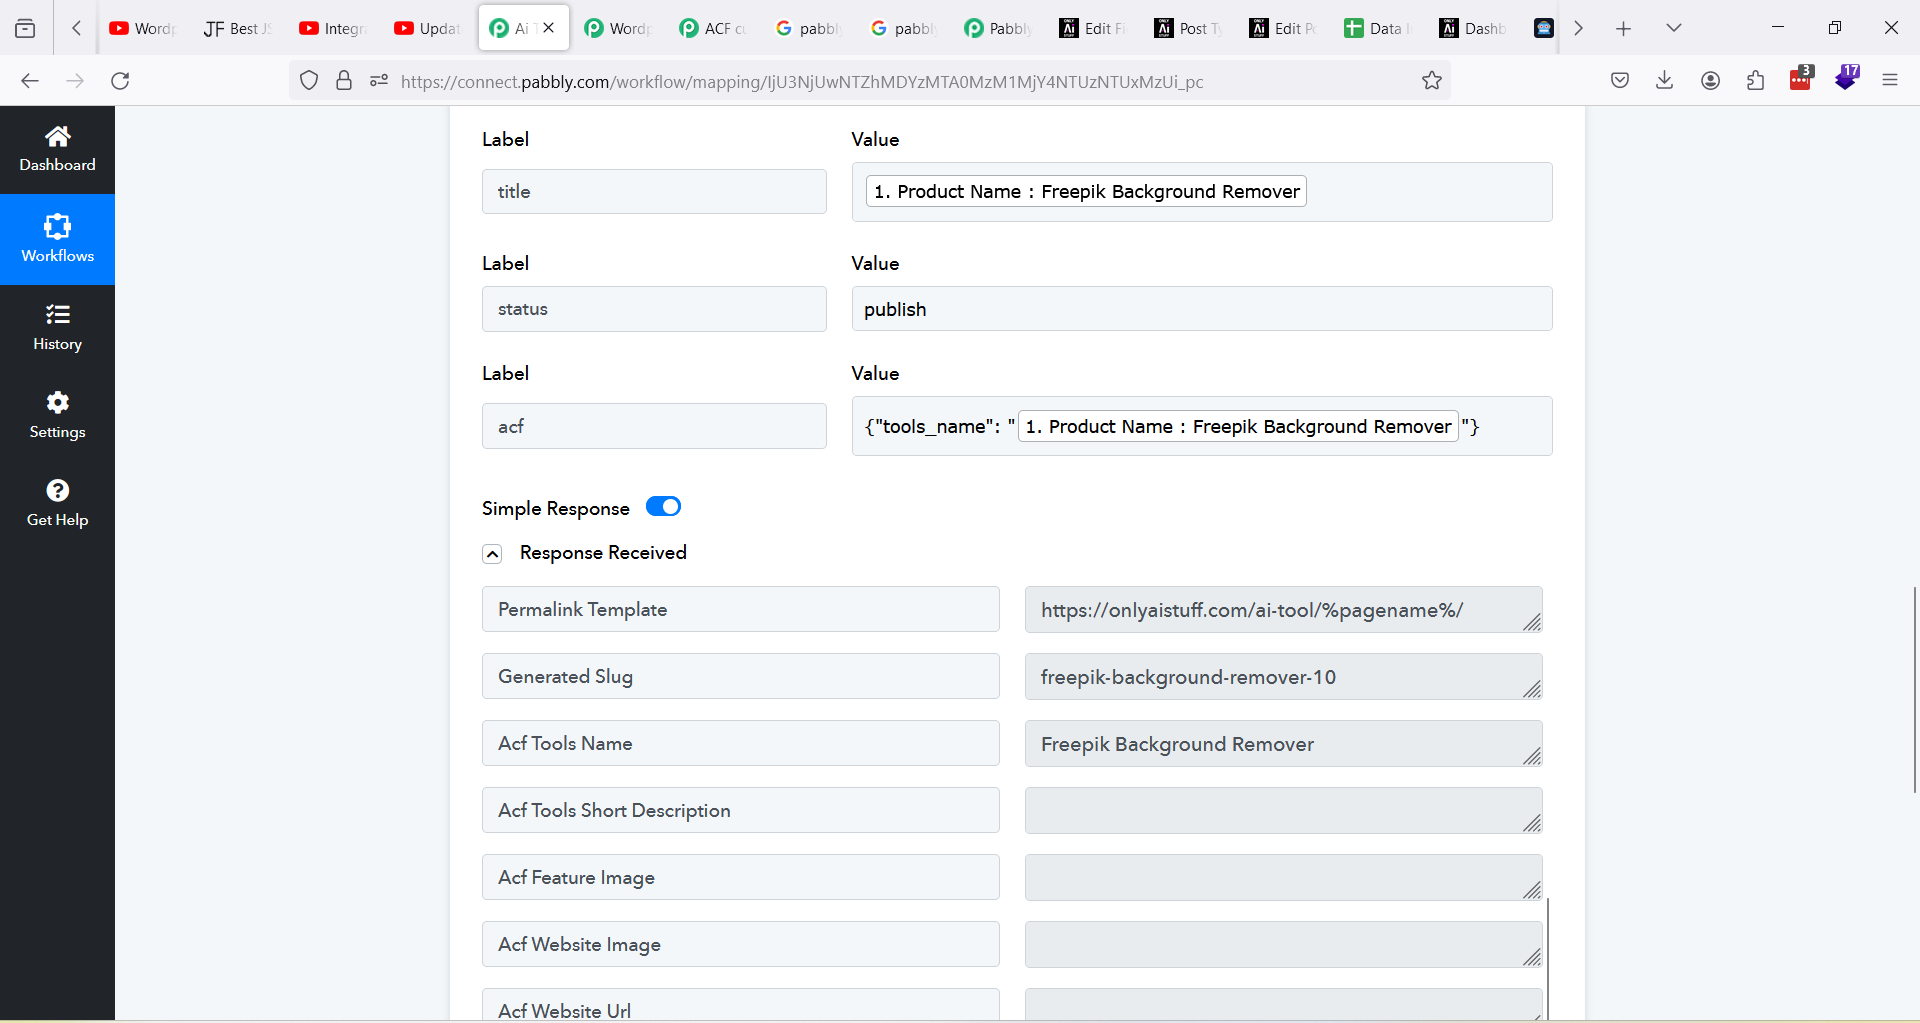
Task: Click the page vertical scrollbar thumb
Action: click(1915, 690)
